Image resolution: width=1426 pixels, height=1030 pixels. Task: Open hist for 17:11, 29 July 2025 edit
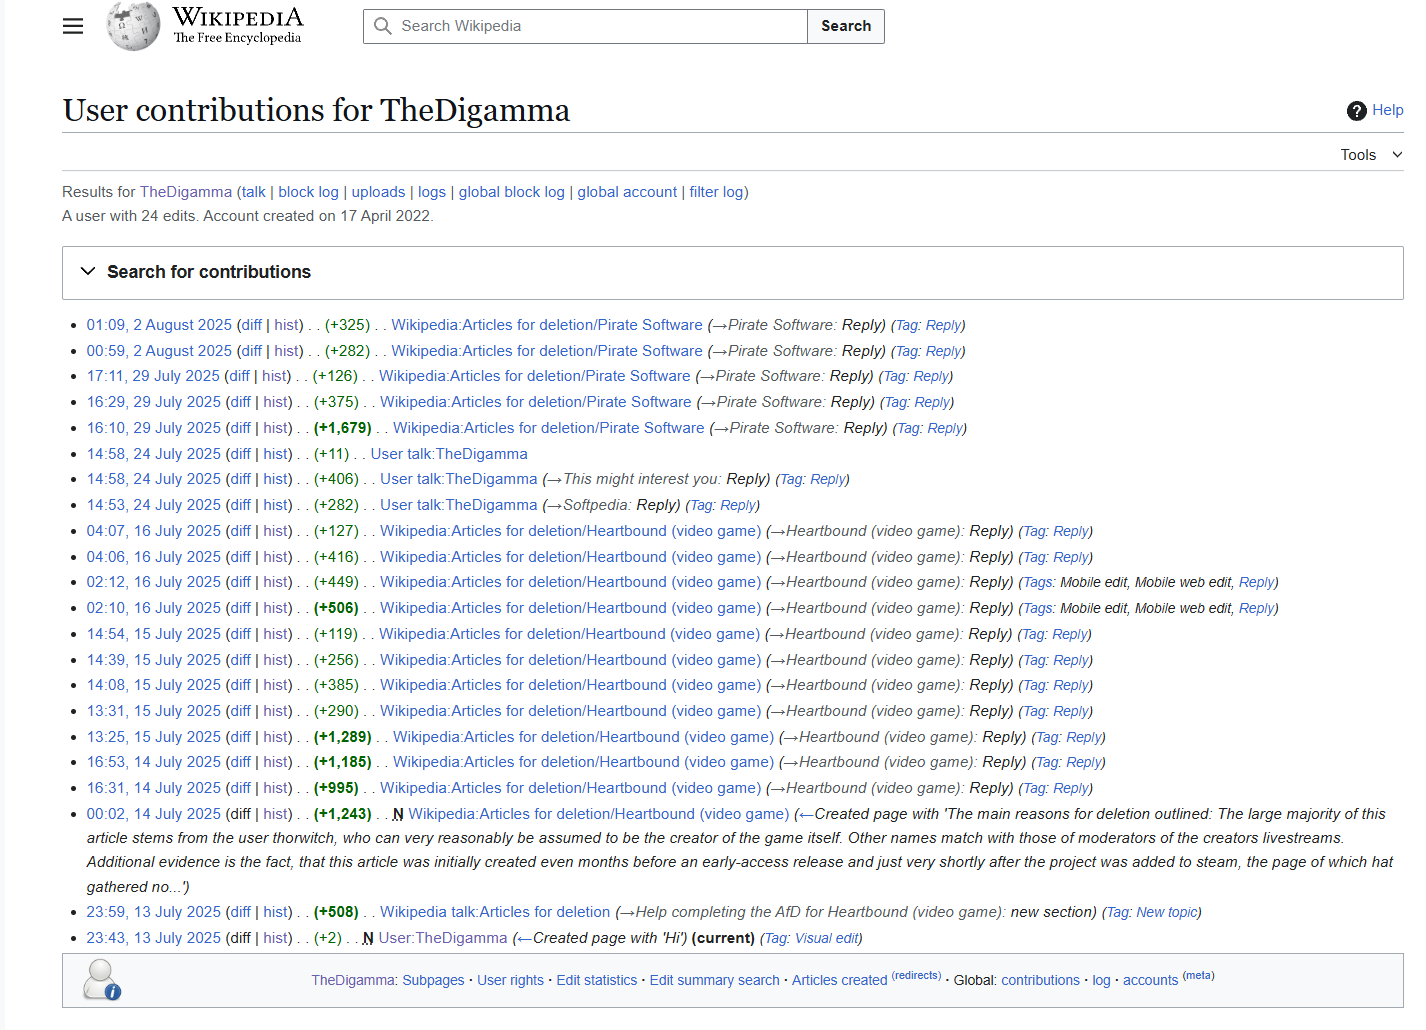point(276,376)
